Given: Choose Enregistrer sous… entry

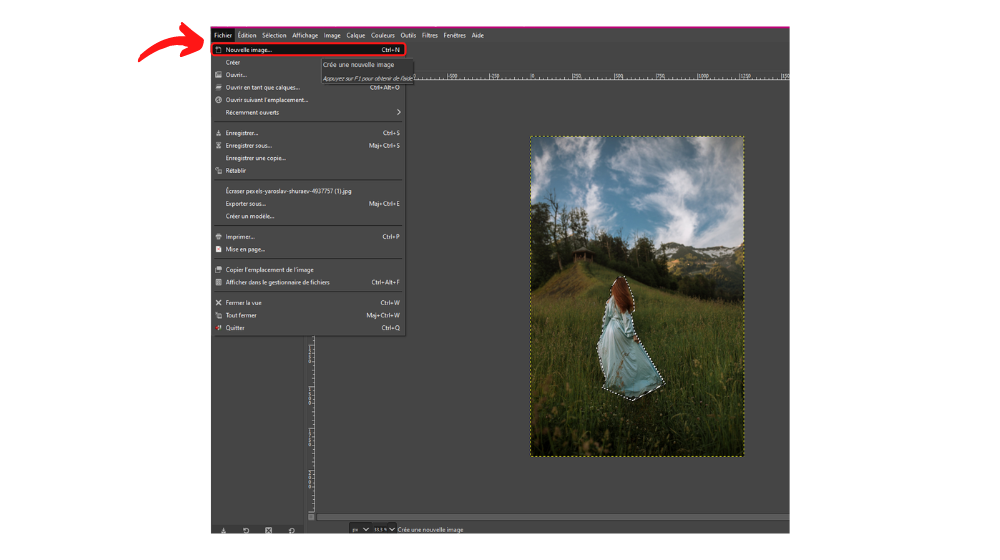Looking at the screenshot, I should pos(308,146).
